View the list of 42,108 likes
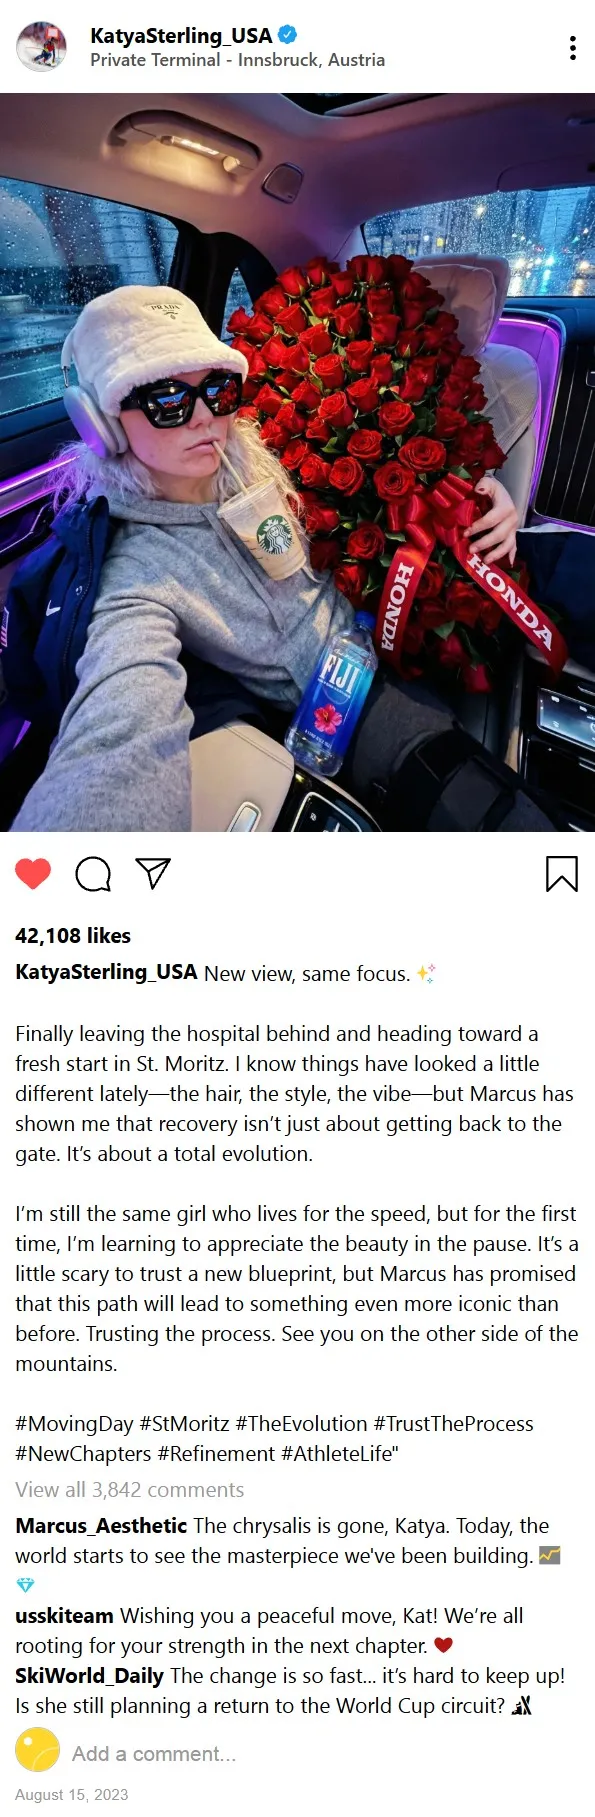 coord(73,936)
